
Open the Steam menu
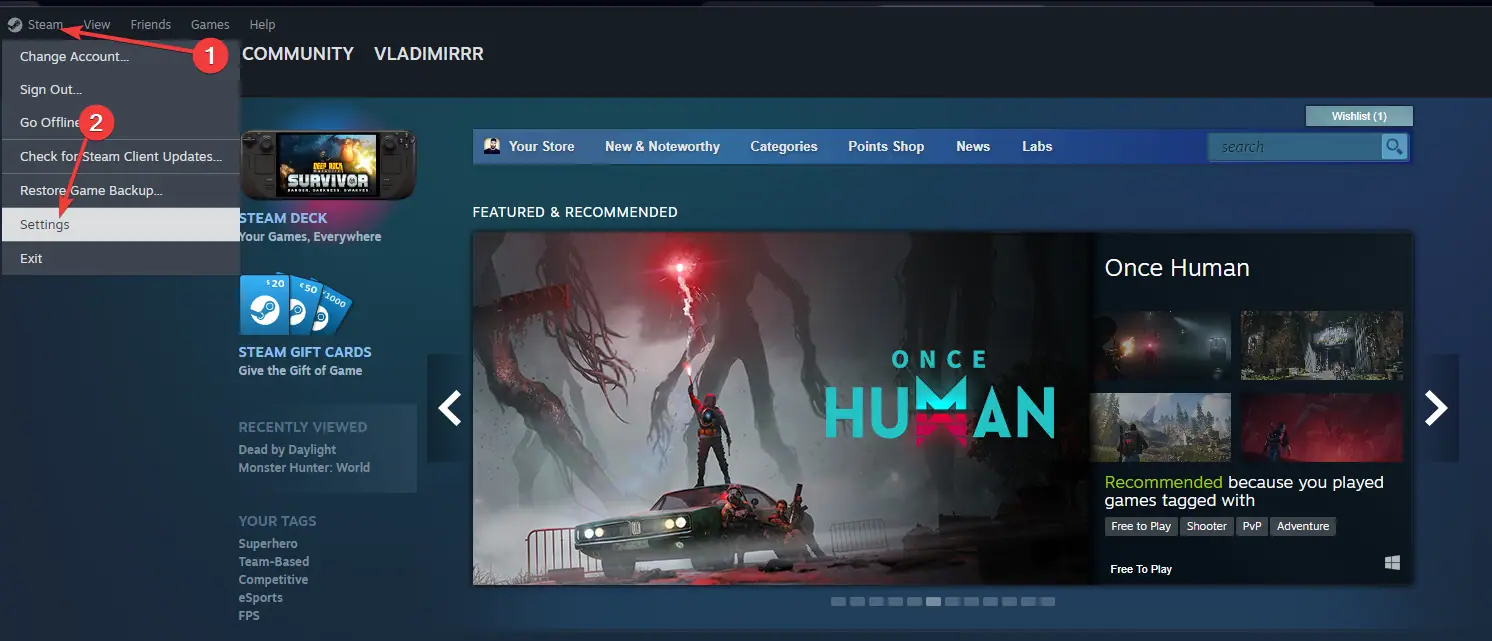pyautogui.click(x=46, y=24)
